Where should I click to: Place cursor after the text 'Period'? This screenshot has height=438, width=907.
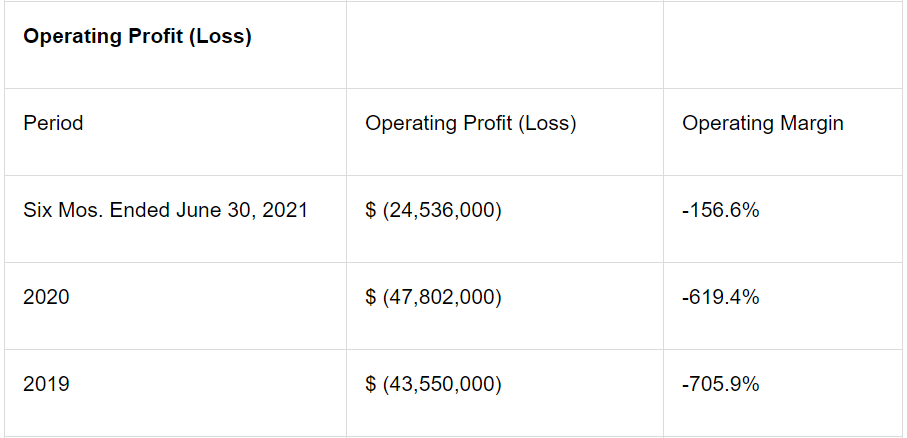(x=85, y=124)
